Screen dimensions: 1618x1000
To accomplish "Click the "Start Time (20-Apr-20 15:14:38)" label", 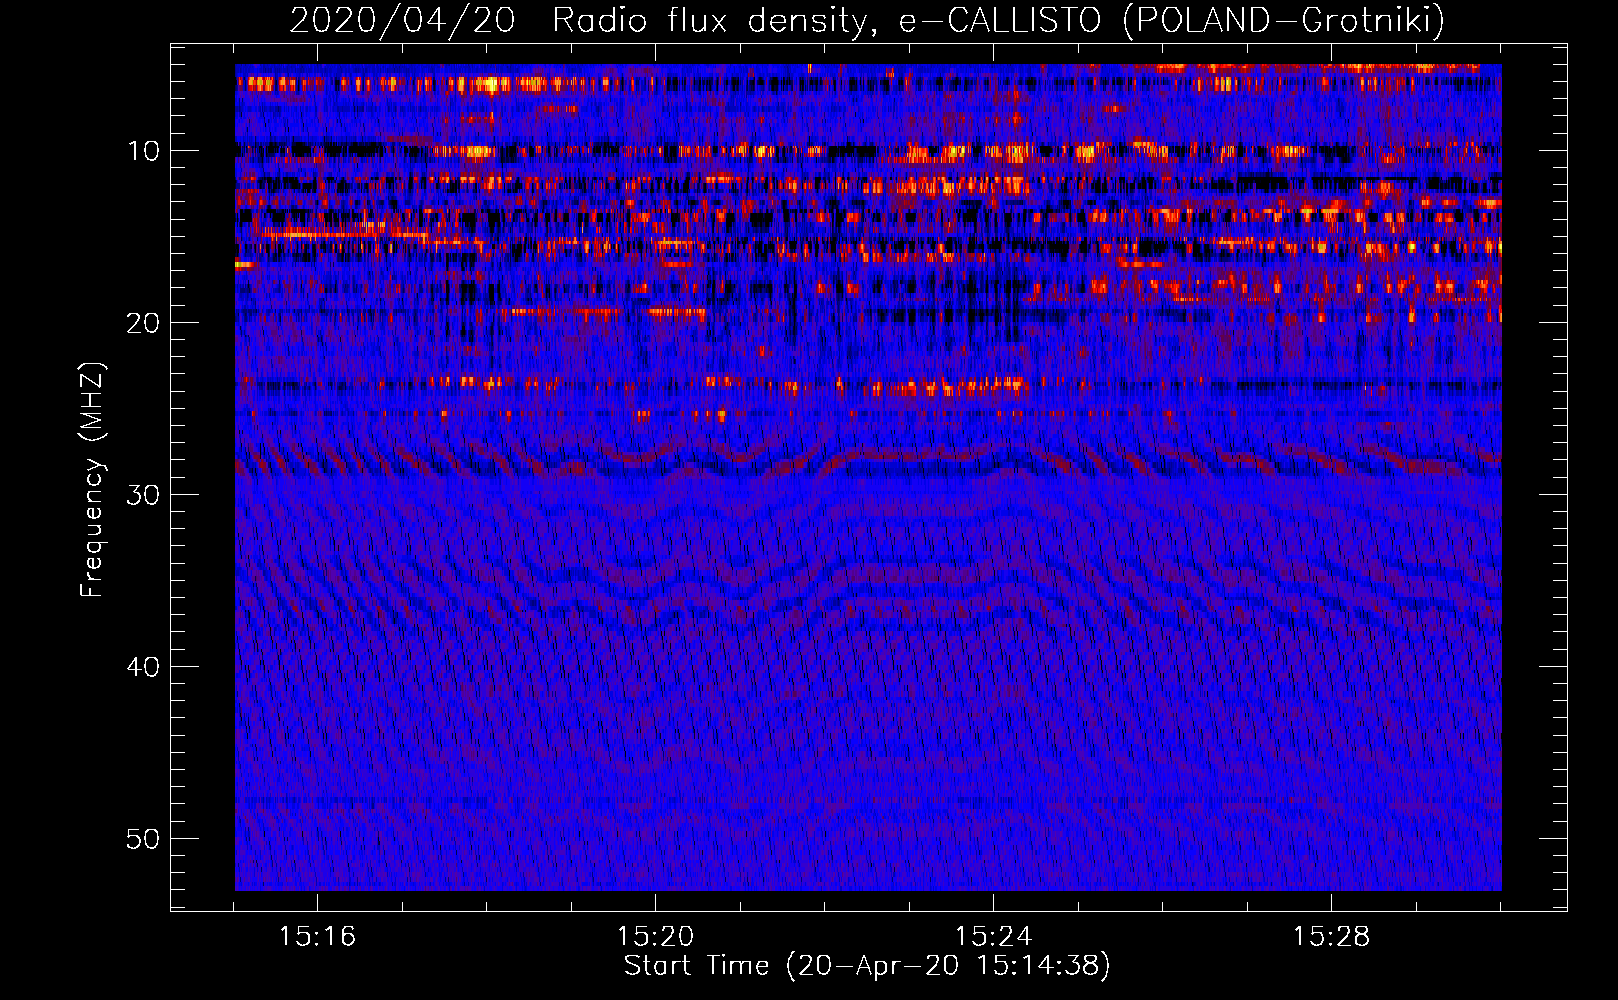I will click(867, 966).
